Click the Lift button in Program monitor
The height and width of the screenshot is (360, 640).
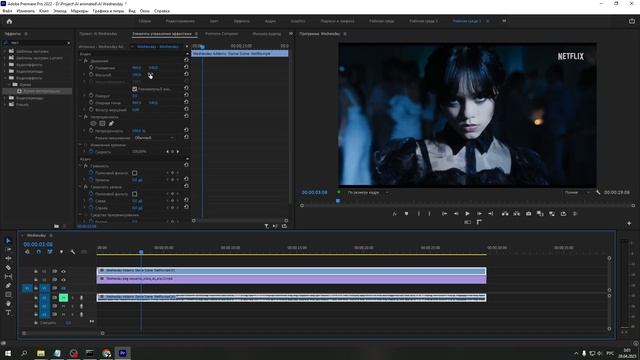tap(505, 213)
